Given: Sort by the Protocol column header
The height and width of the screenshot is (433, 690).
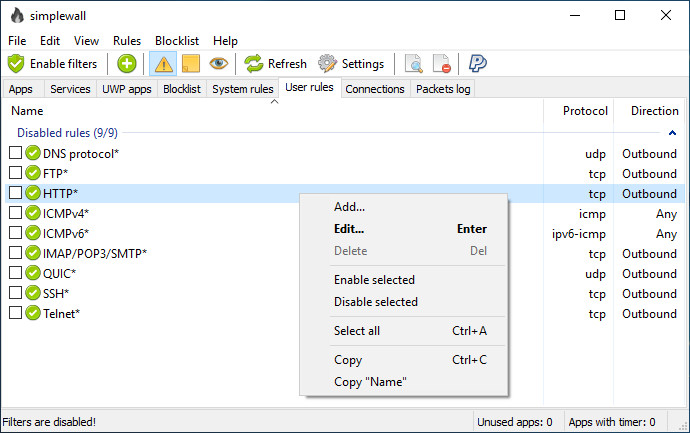Looking at the screenshot, I should 585,111.
